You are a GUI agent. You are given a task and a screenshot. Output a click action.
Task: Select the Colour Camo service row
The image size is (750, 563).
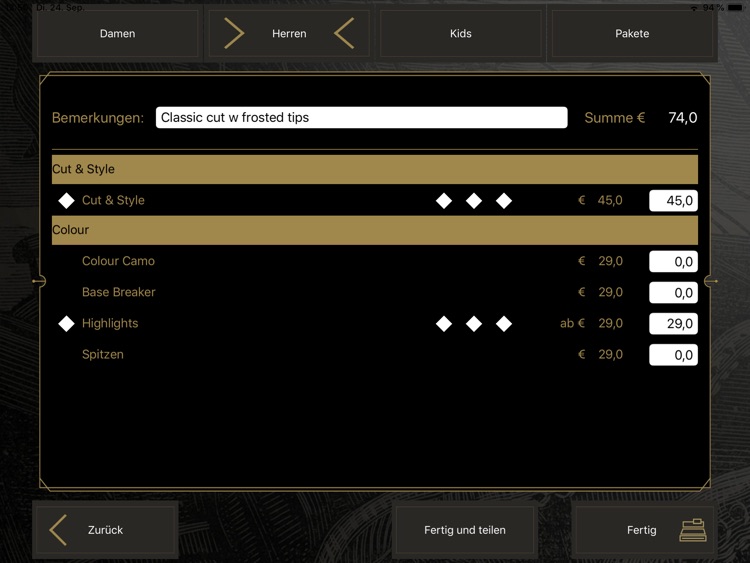click(x=375, y=261)
